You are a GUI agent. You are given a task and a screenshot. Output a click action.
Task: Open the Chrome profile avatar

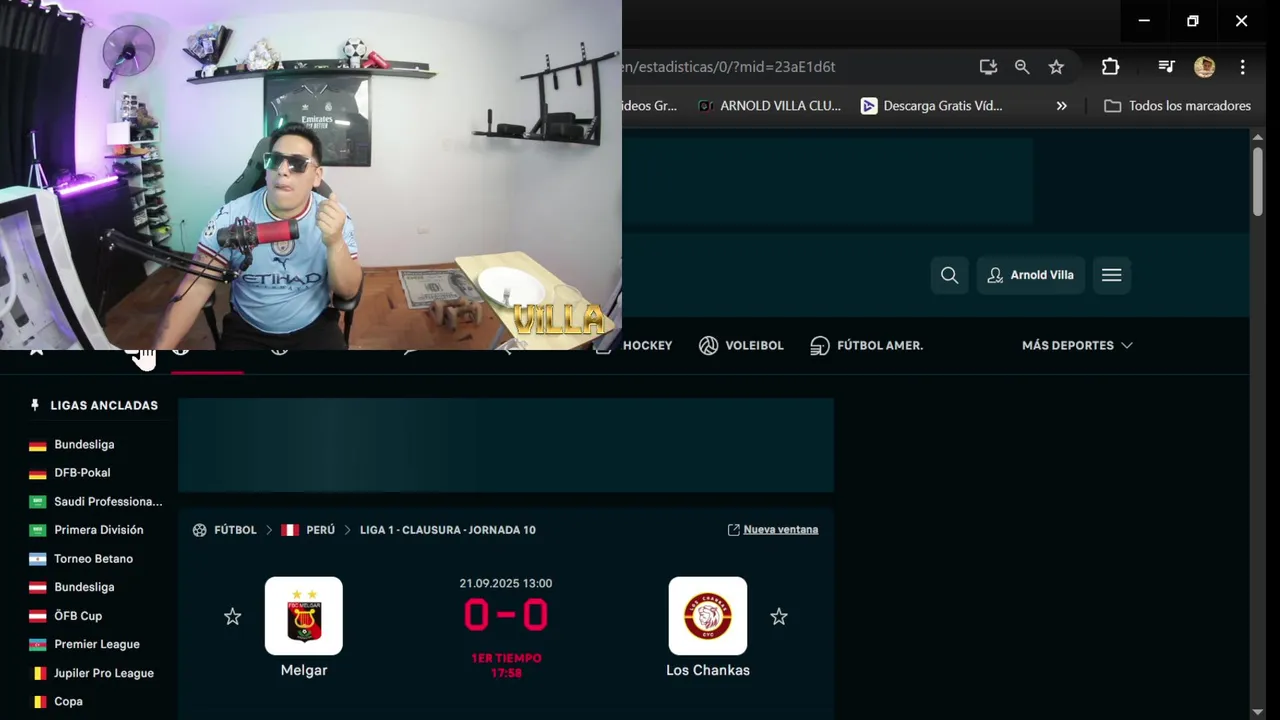[1204, 67]
